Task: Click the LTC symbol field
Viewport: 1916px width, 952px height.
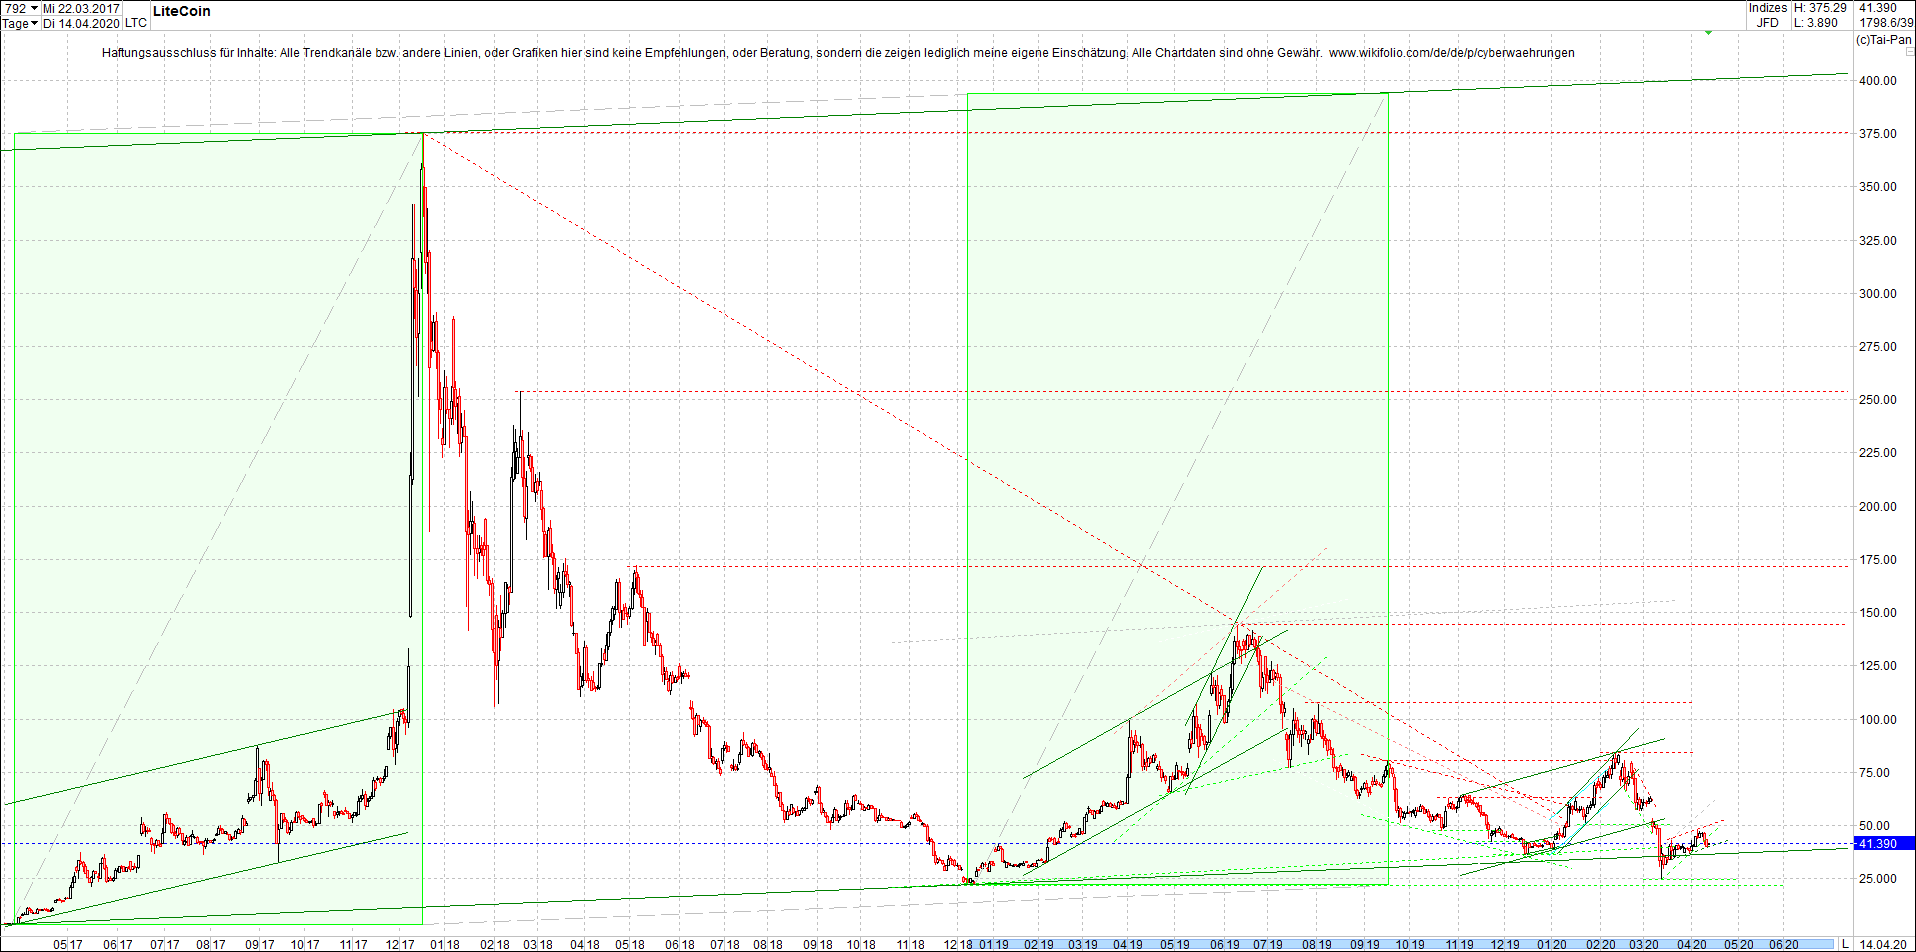Action: (x=134, y=23)
